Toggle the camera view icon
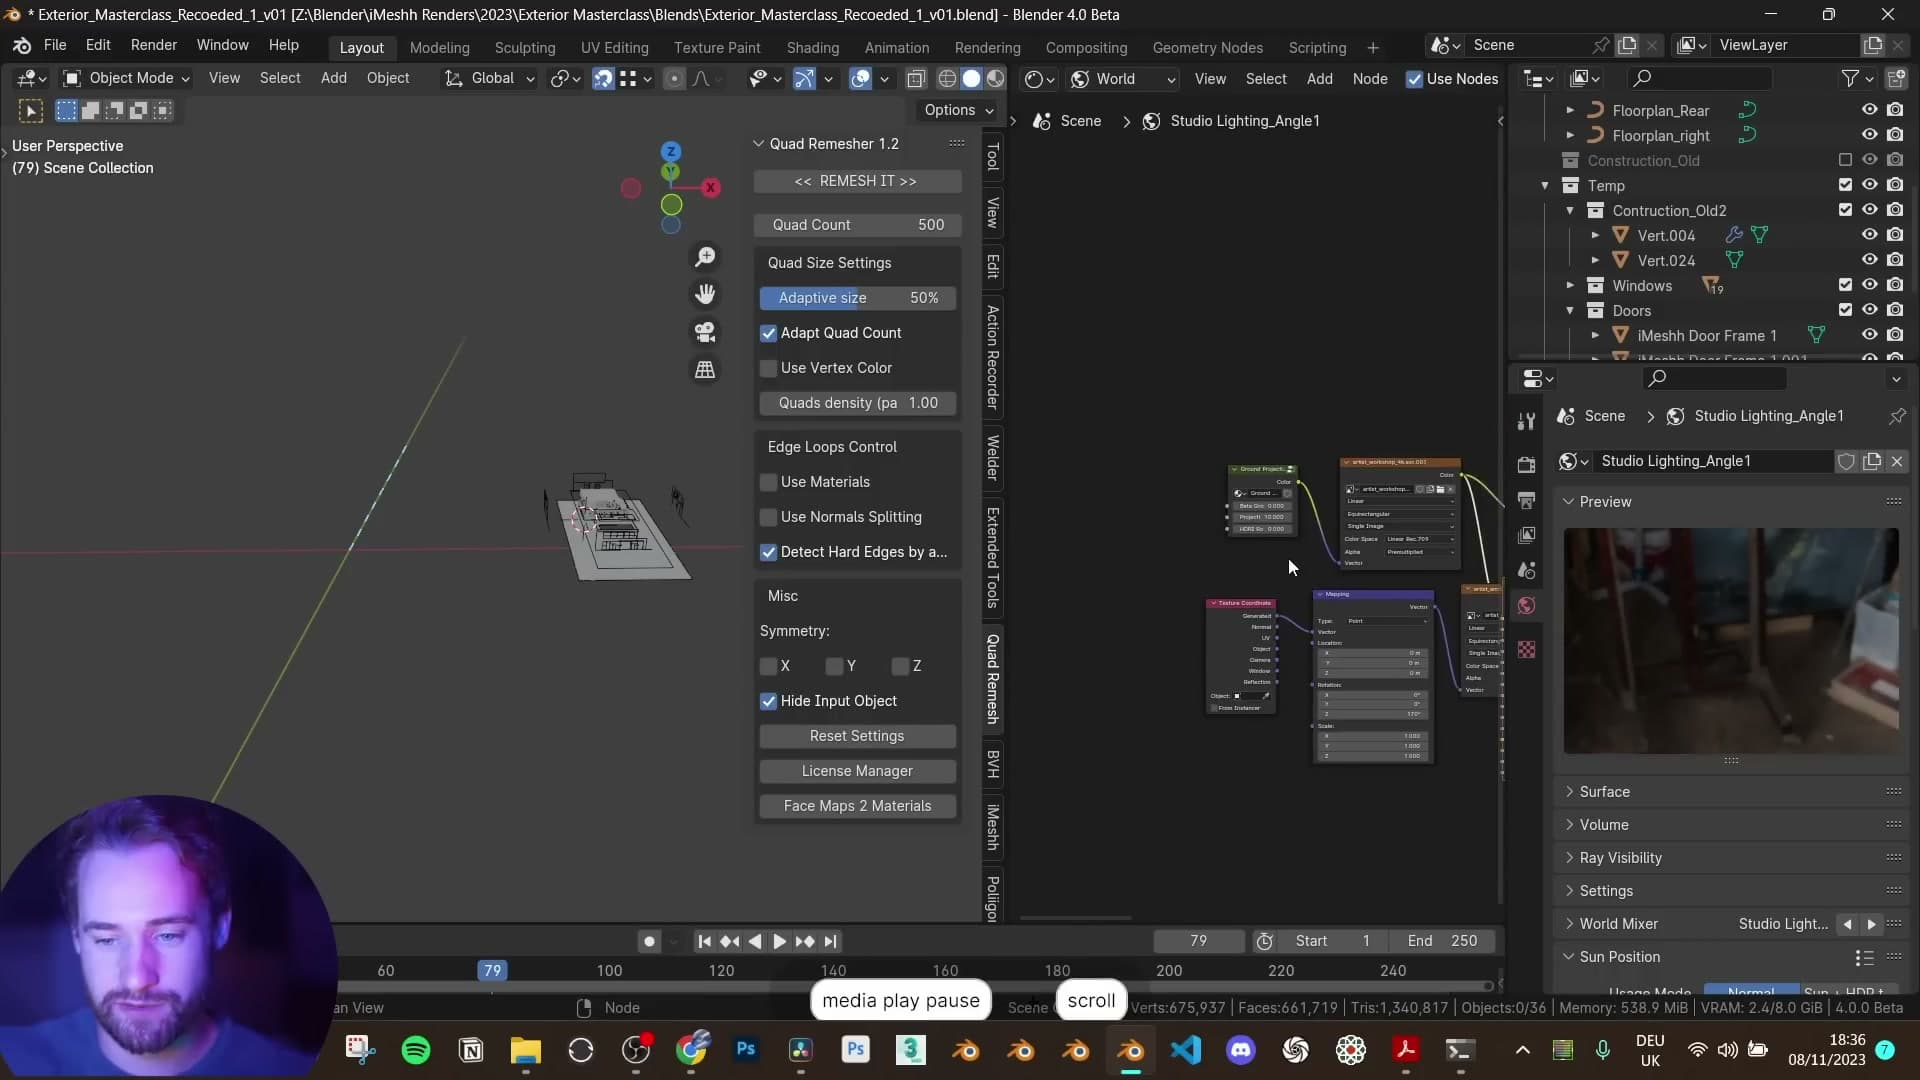The width and height of the screenshot is (1920, 1080). (705, 332)
